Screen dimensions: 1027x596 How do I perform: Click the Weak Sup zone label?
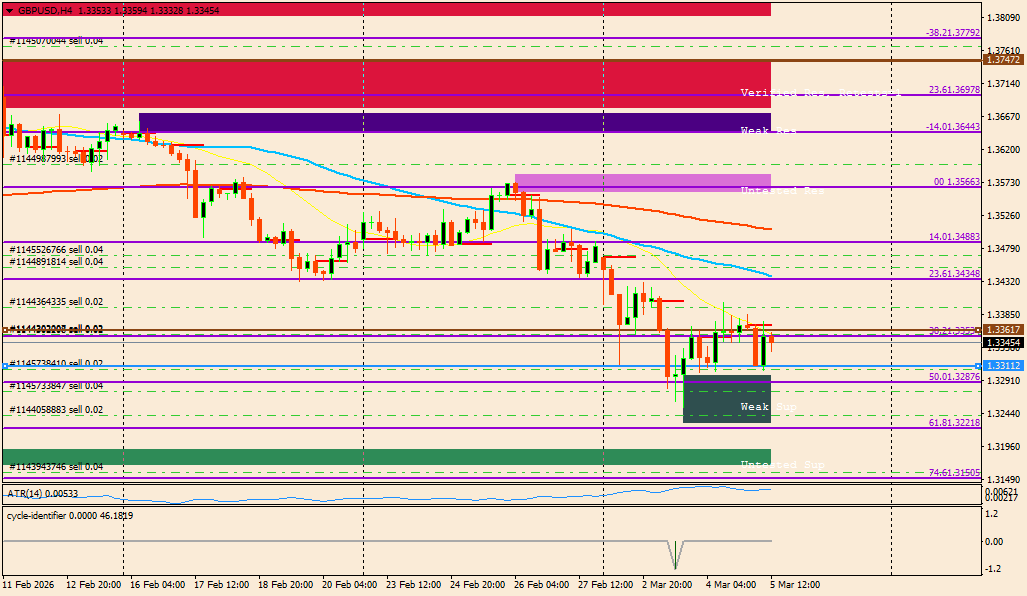768,407
